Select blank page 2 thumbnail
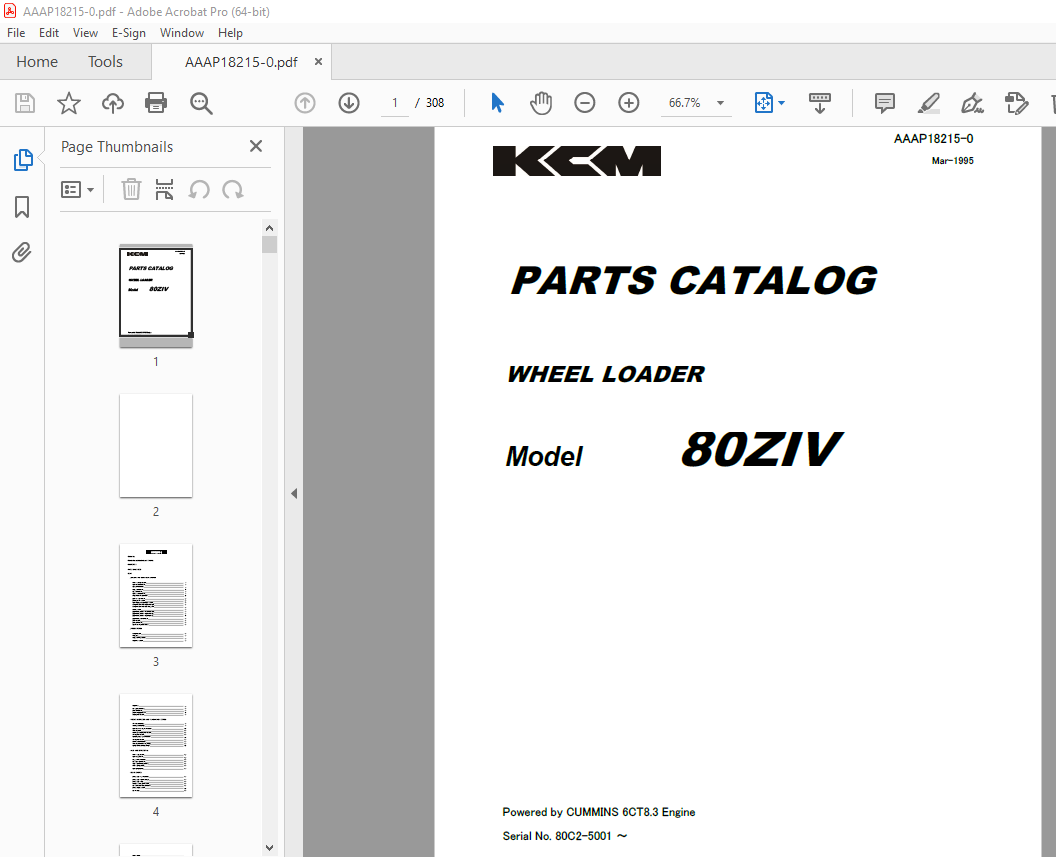1056x857 pixels. coord(156,446)
